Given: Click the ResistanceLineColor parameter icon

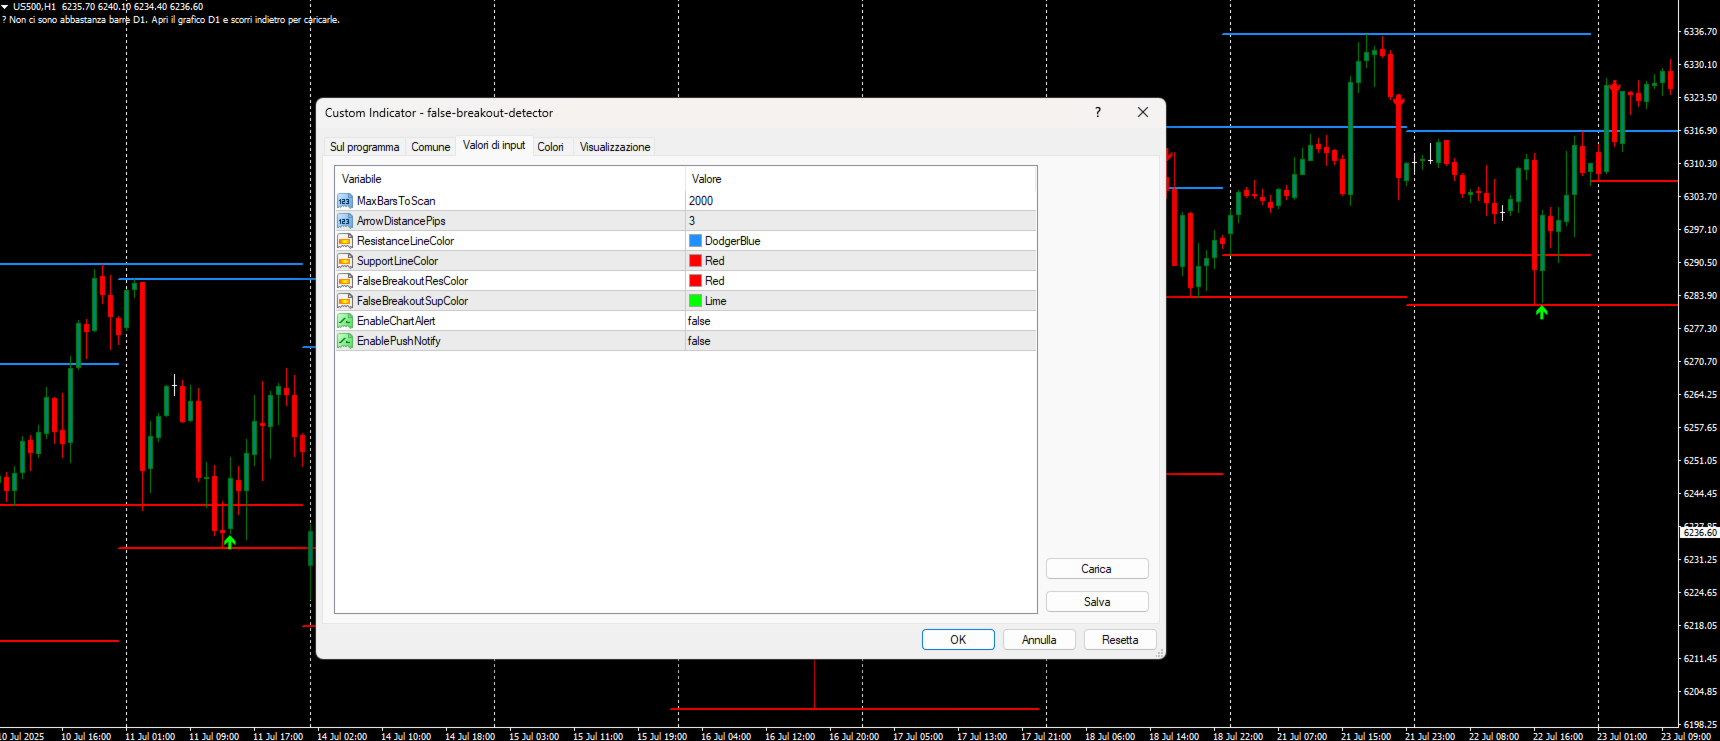Looking at the screenshot, I should 345,241.
